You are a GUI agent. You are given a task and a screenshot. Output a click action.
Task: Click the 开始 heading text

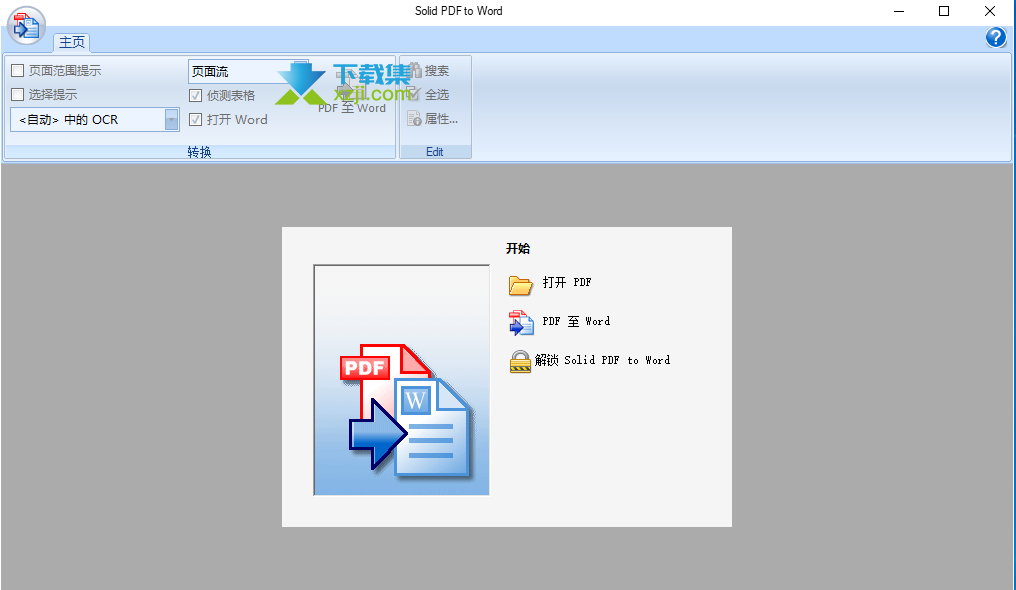point(518,249)
